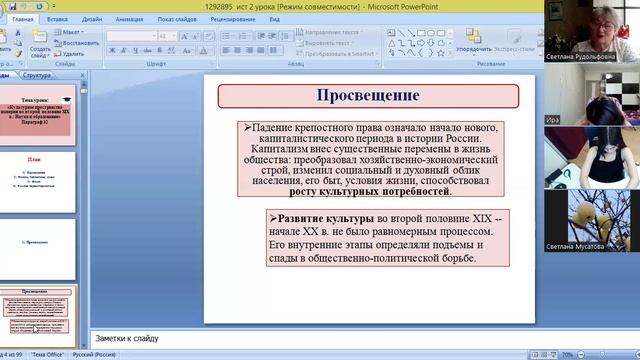Close the slides pane with X
The image size is (640, 360).
[x=82, y=75]
